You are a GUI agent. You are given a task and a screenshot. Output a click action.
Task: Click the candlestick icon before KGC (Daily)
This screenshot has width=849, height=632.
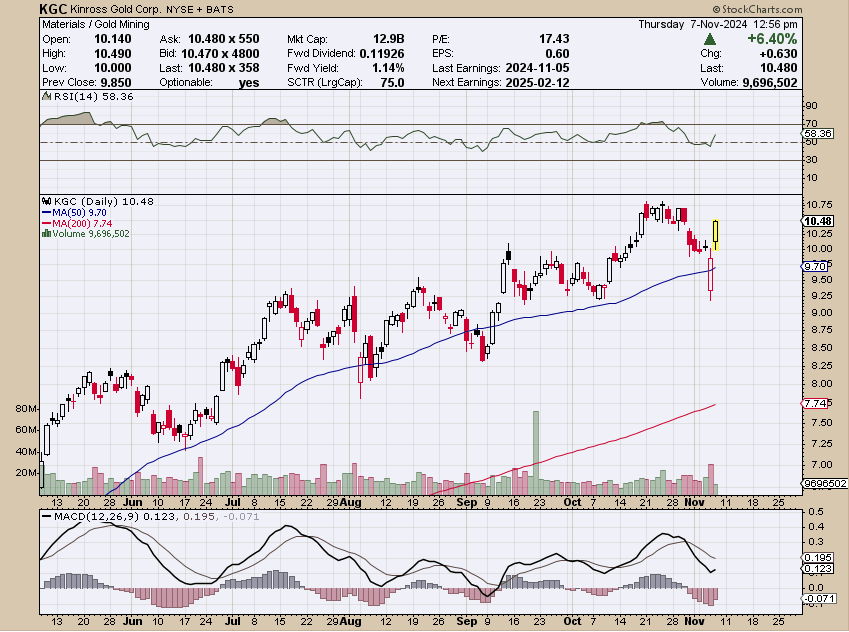[47, 201]
